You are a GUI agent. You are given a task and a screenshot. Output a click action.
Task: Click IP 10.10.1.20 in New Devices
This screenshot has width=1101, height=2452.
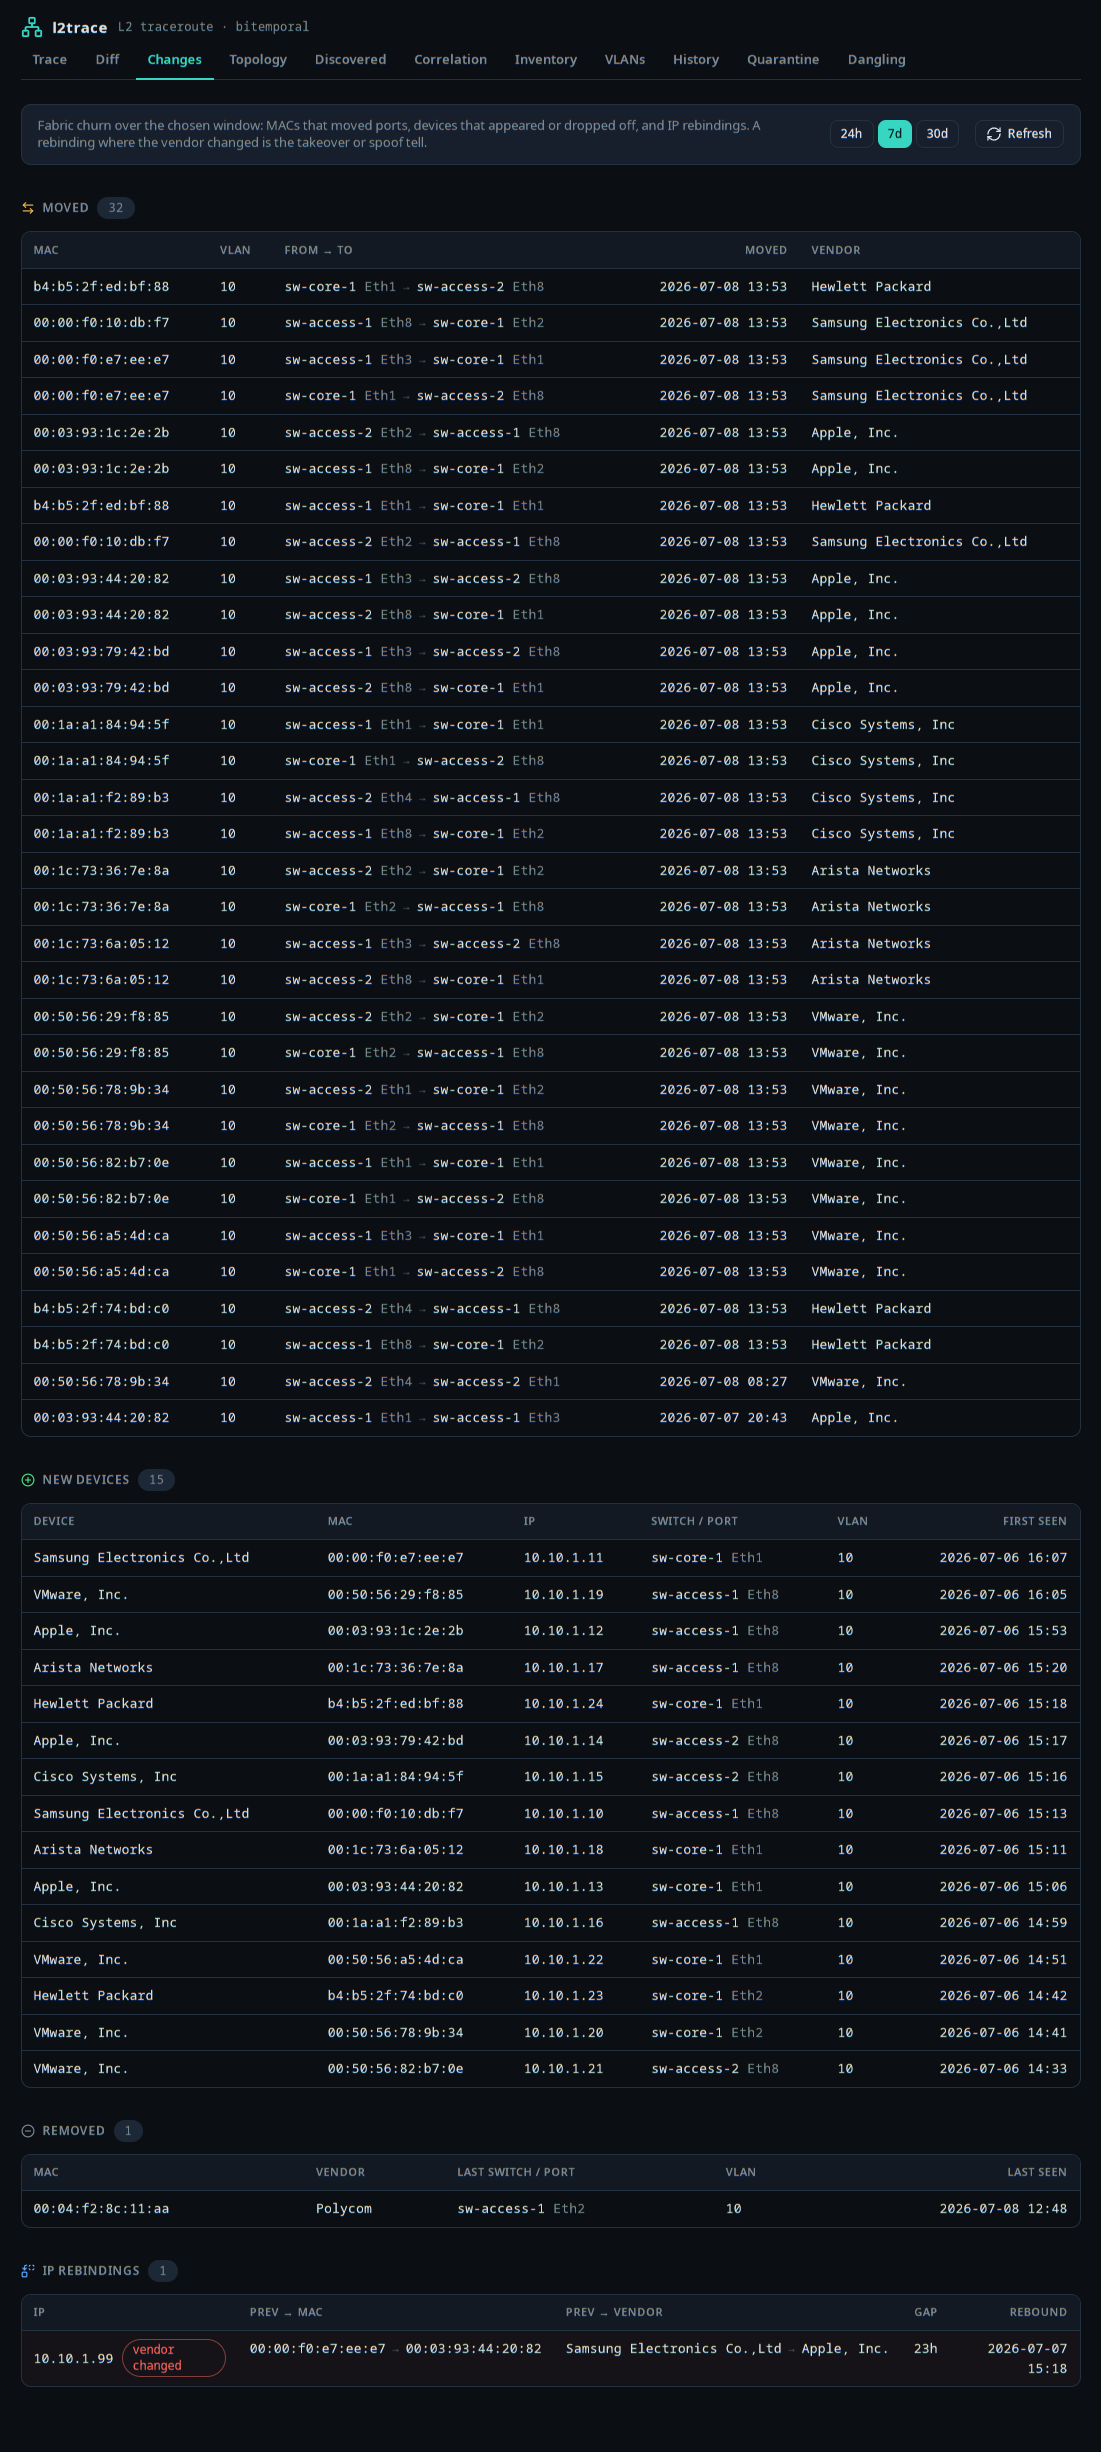[563, 2033]
